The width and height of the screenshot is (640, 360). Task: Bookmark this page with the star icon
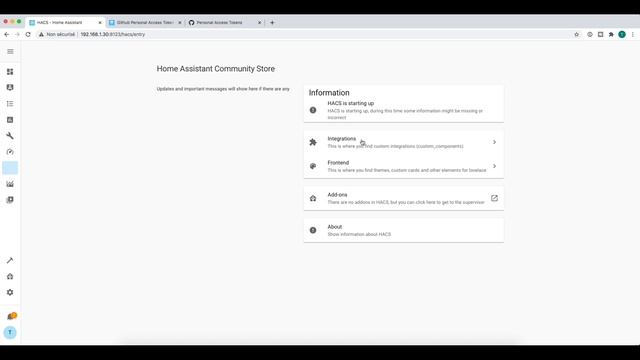tap(577, 35)
